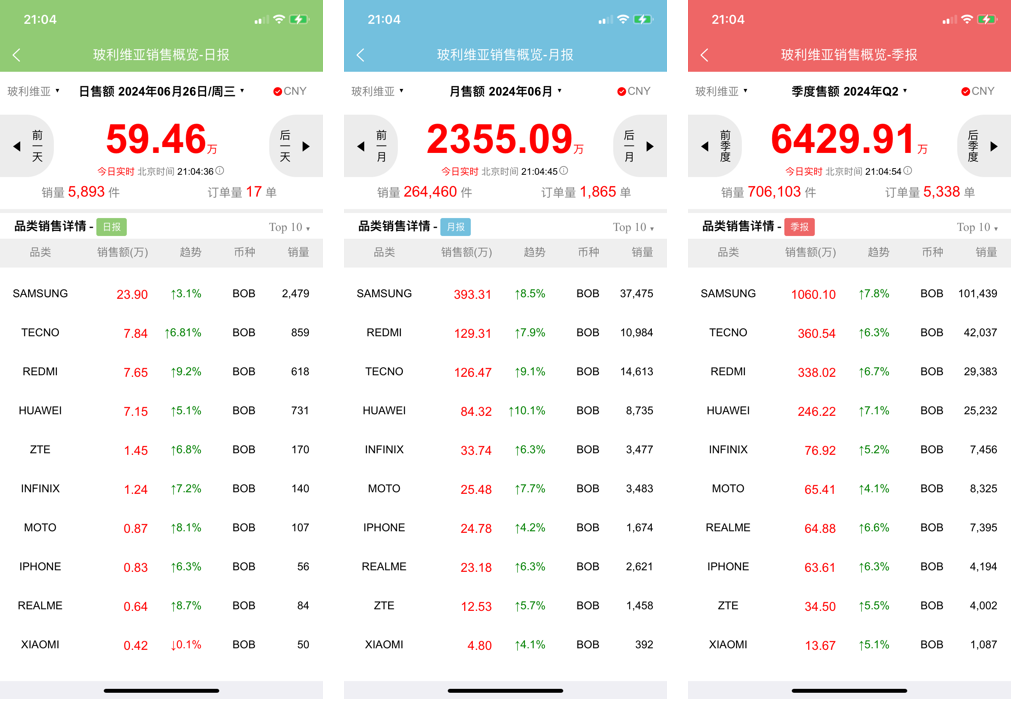
Task: Tap the quarterly total 6429.91万
Action: (849, 140)
